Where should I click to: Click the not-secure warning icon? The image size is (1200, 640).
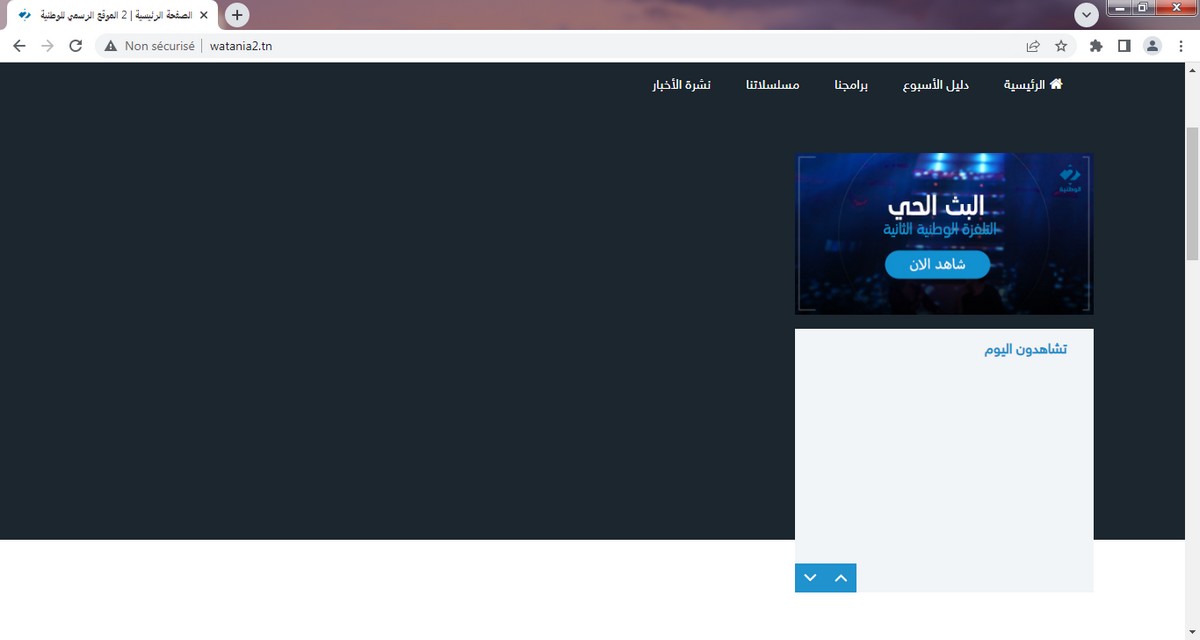tap(111, 46)
